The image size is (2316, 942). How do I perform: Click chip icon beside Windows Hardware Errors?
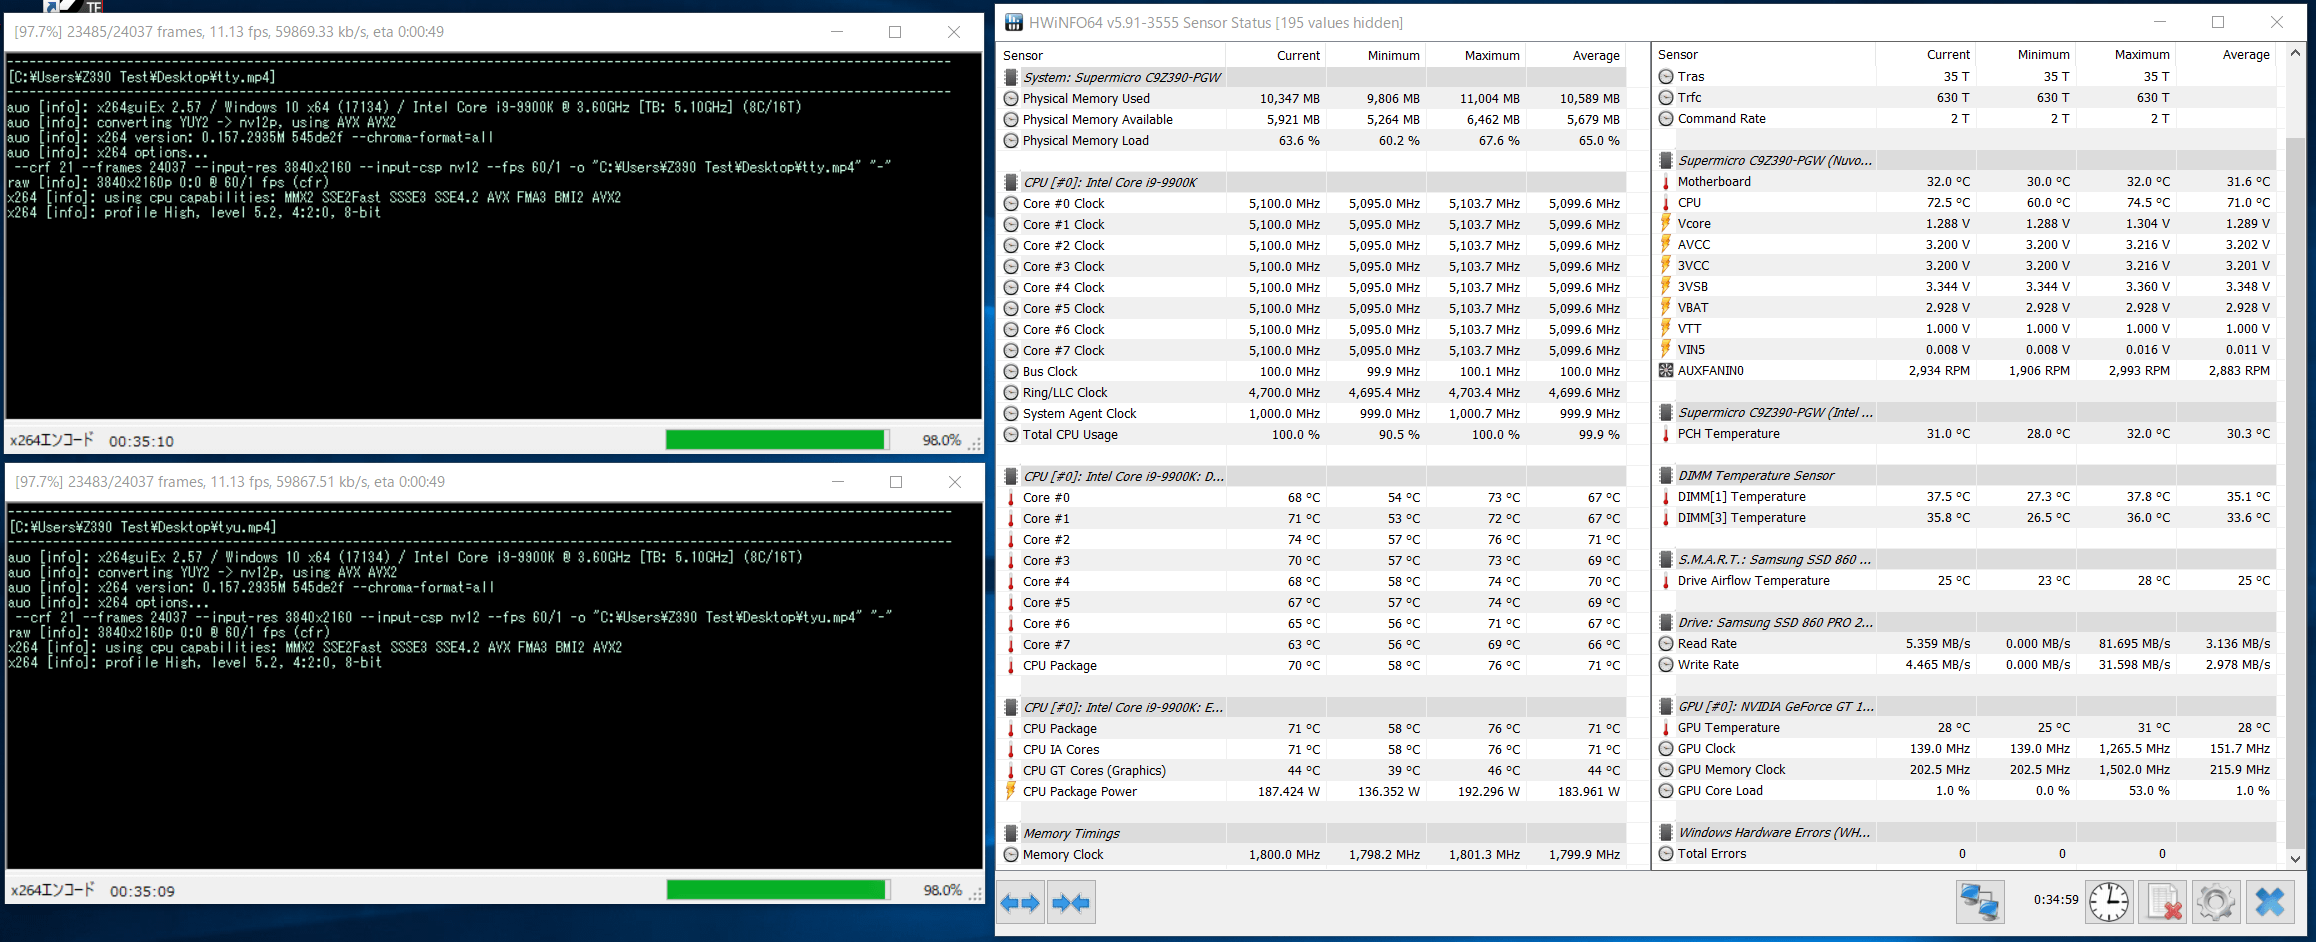click(1666, 832)
